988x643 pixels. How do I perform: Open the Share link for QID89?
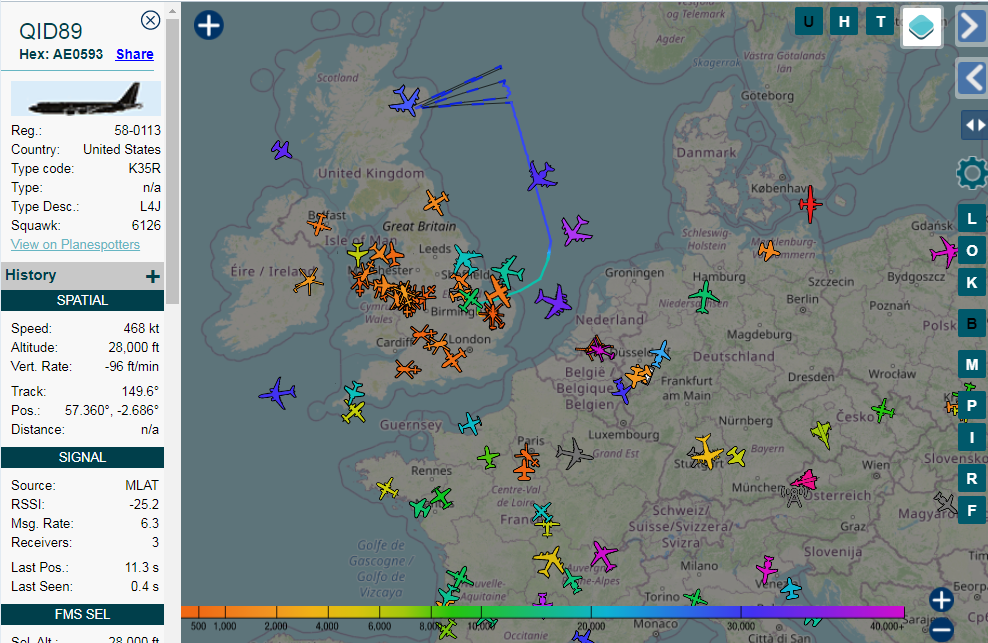pyautogui.click(x=135, y=54)
